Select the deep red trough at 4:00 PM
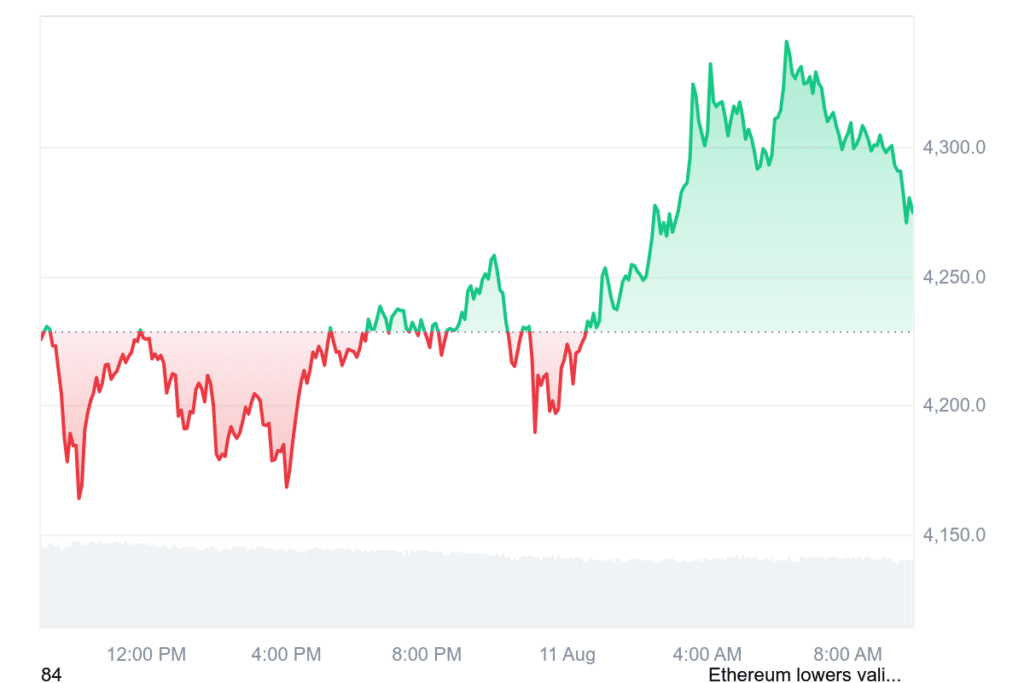The image size is (1024, 683). click(287, 486)
